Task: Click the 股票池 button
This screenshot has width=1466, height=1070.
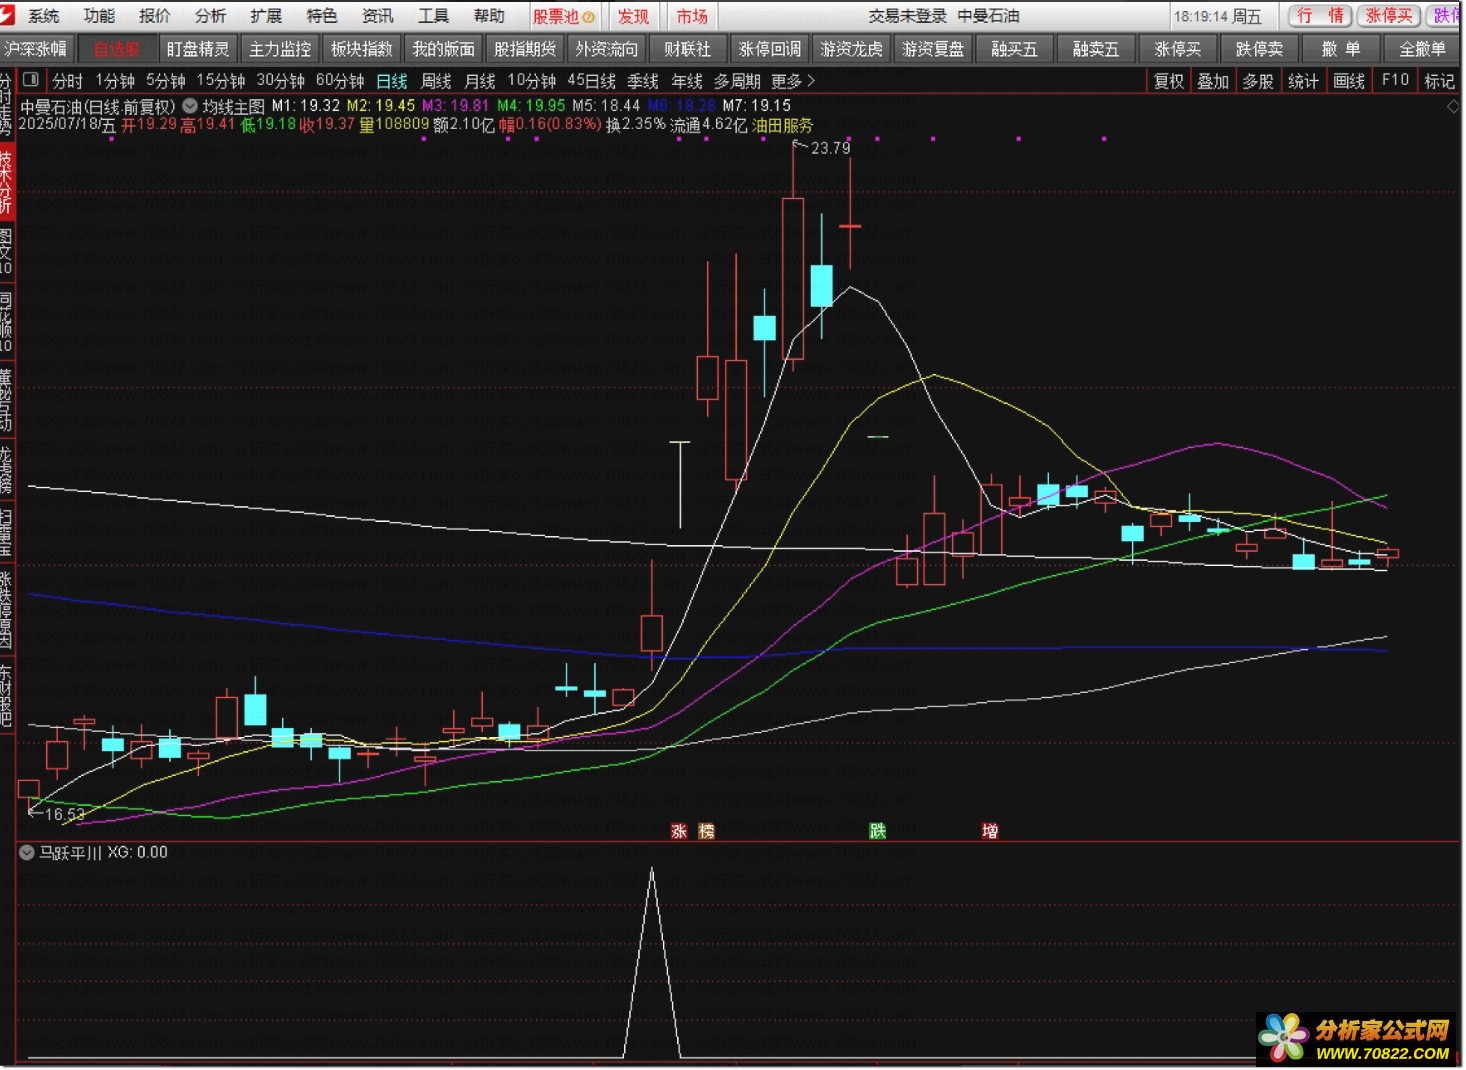Action: [x=564, y=16]
